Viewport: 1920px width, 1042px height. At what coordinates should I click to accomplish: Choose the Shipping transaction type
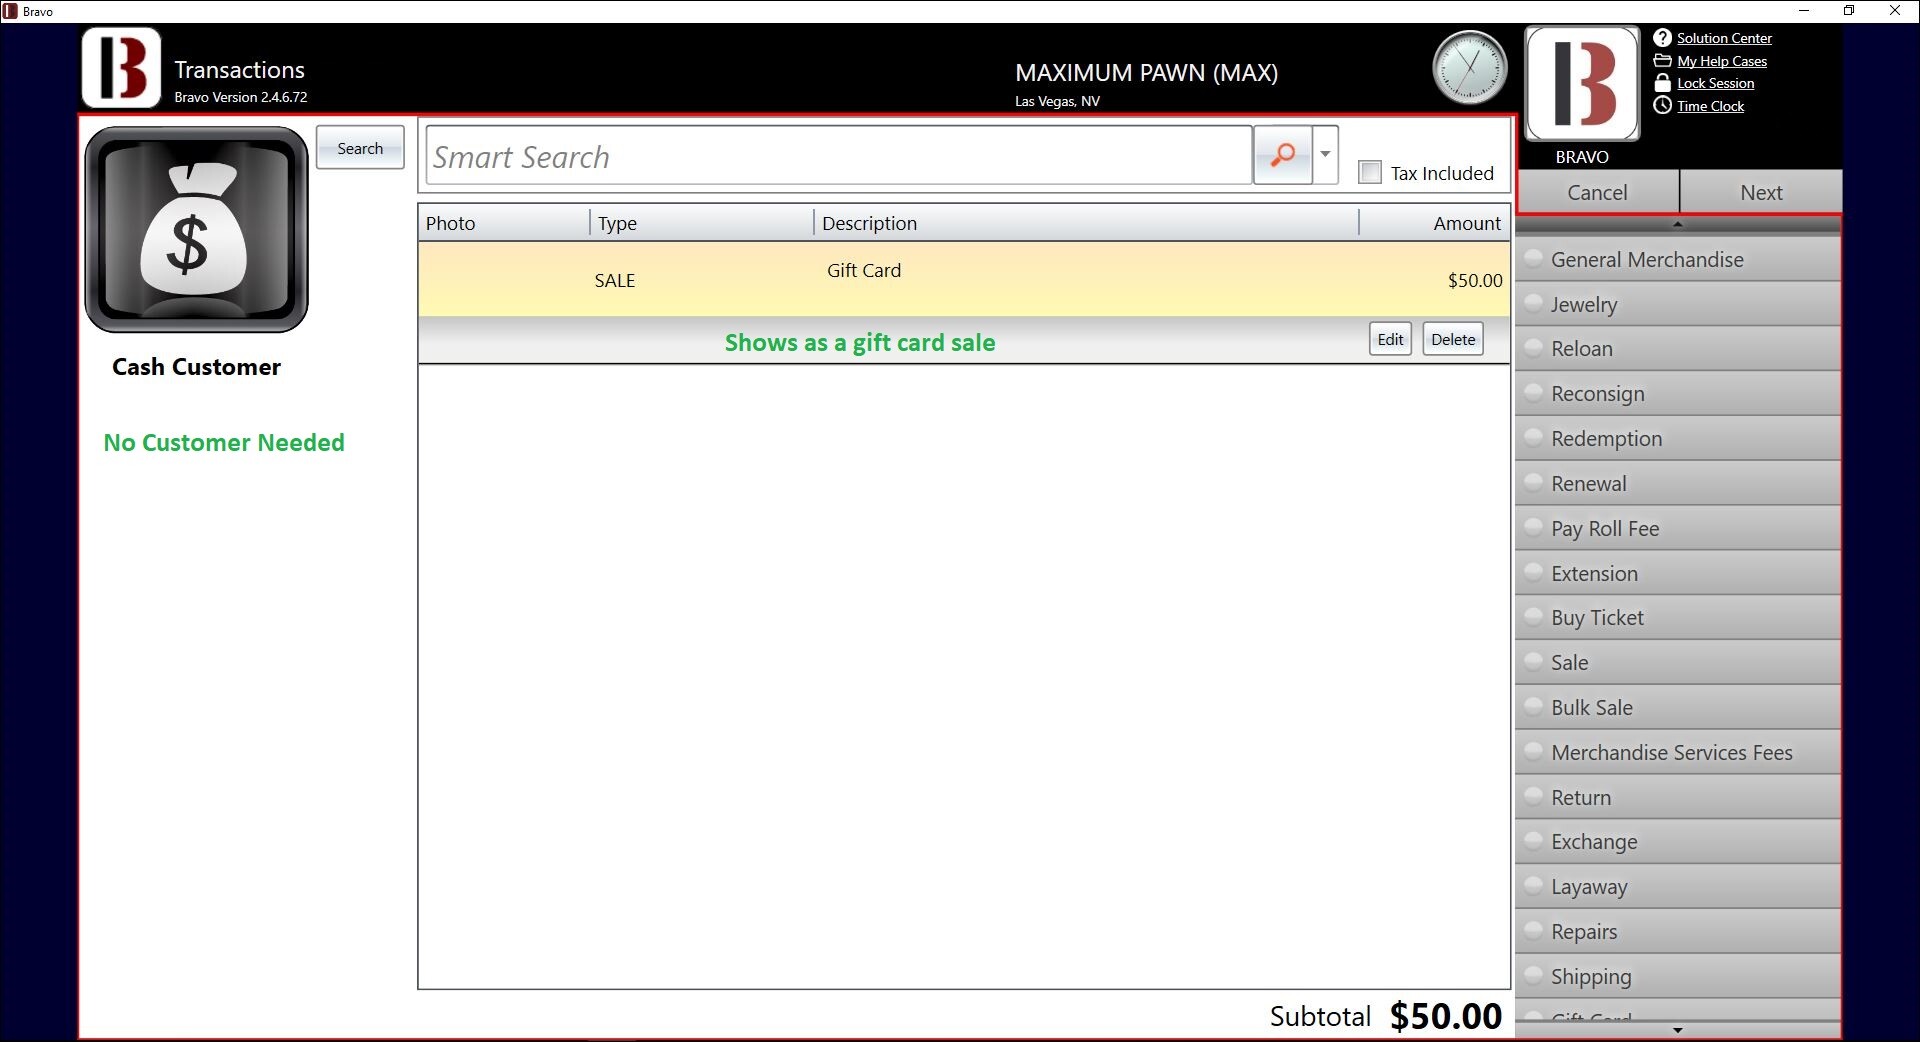[x=1678, y=977]
